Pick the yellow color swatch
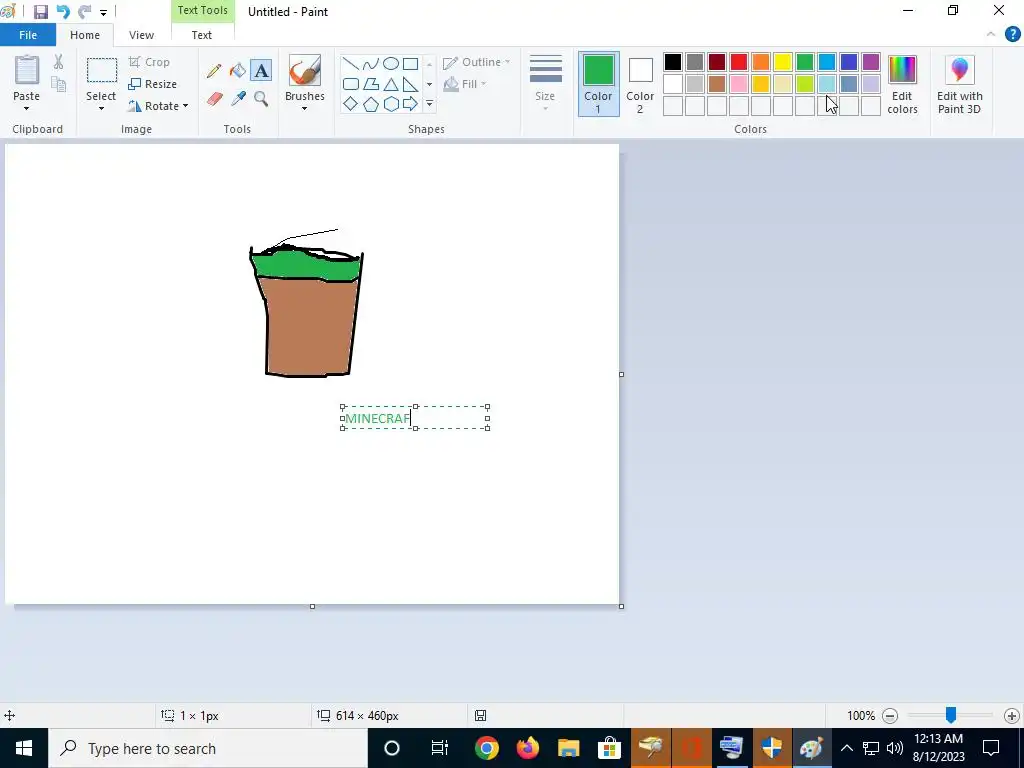The height and width of the screenshot is (768, 1024). pyautogui.click(x=783, y=62)
